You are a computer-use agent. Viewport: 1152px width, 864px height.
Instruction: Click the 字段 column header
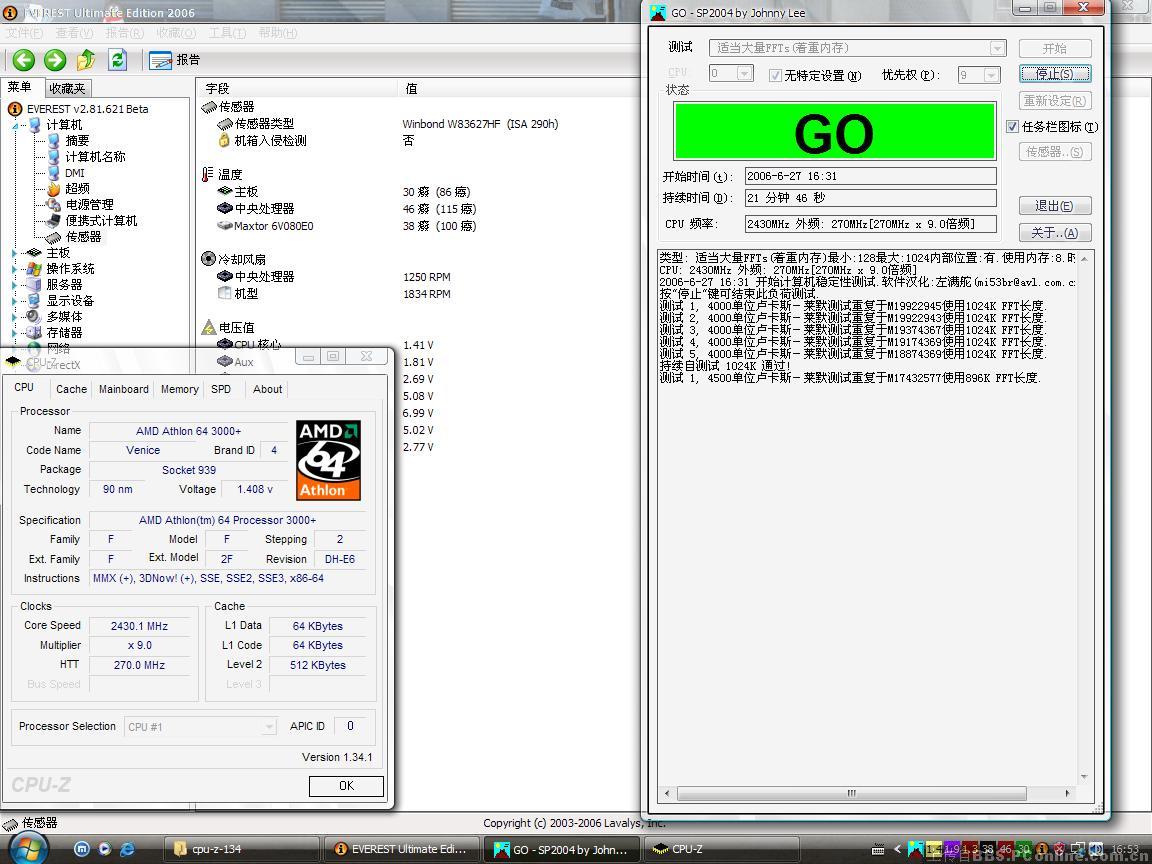pyautogui.click(x=298, y=88)
